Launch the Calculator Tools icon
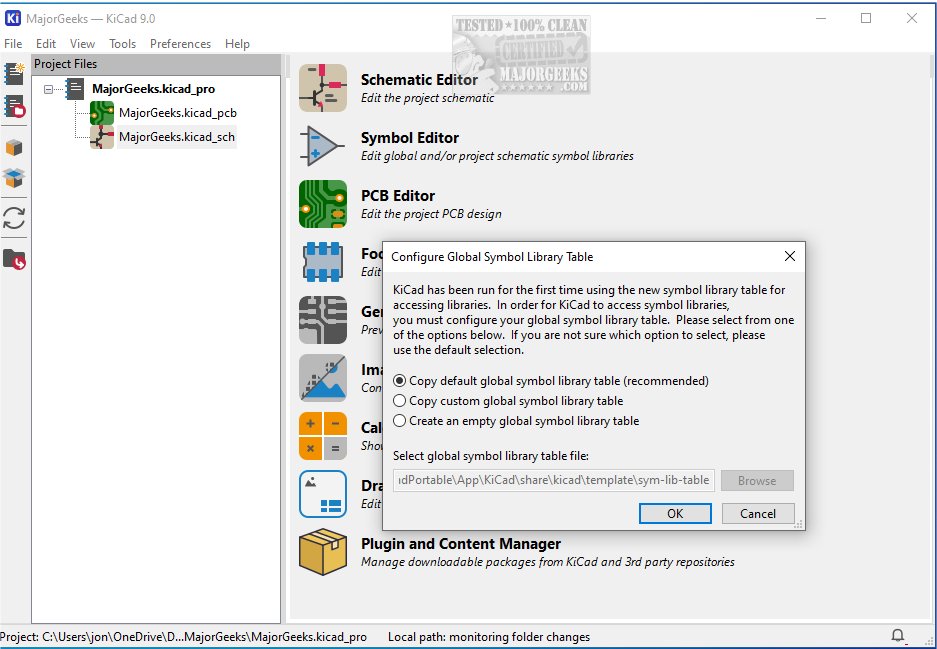 click(323, 436)
